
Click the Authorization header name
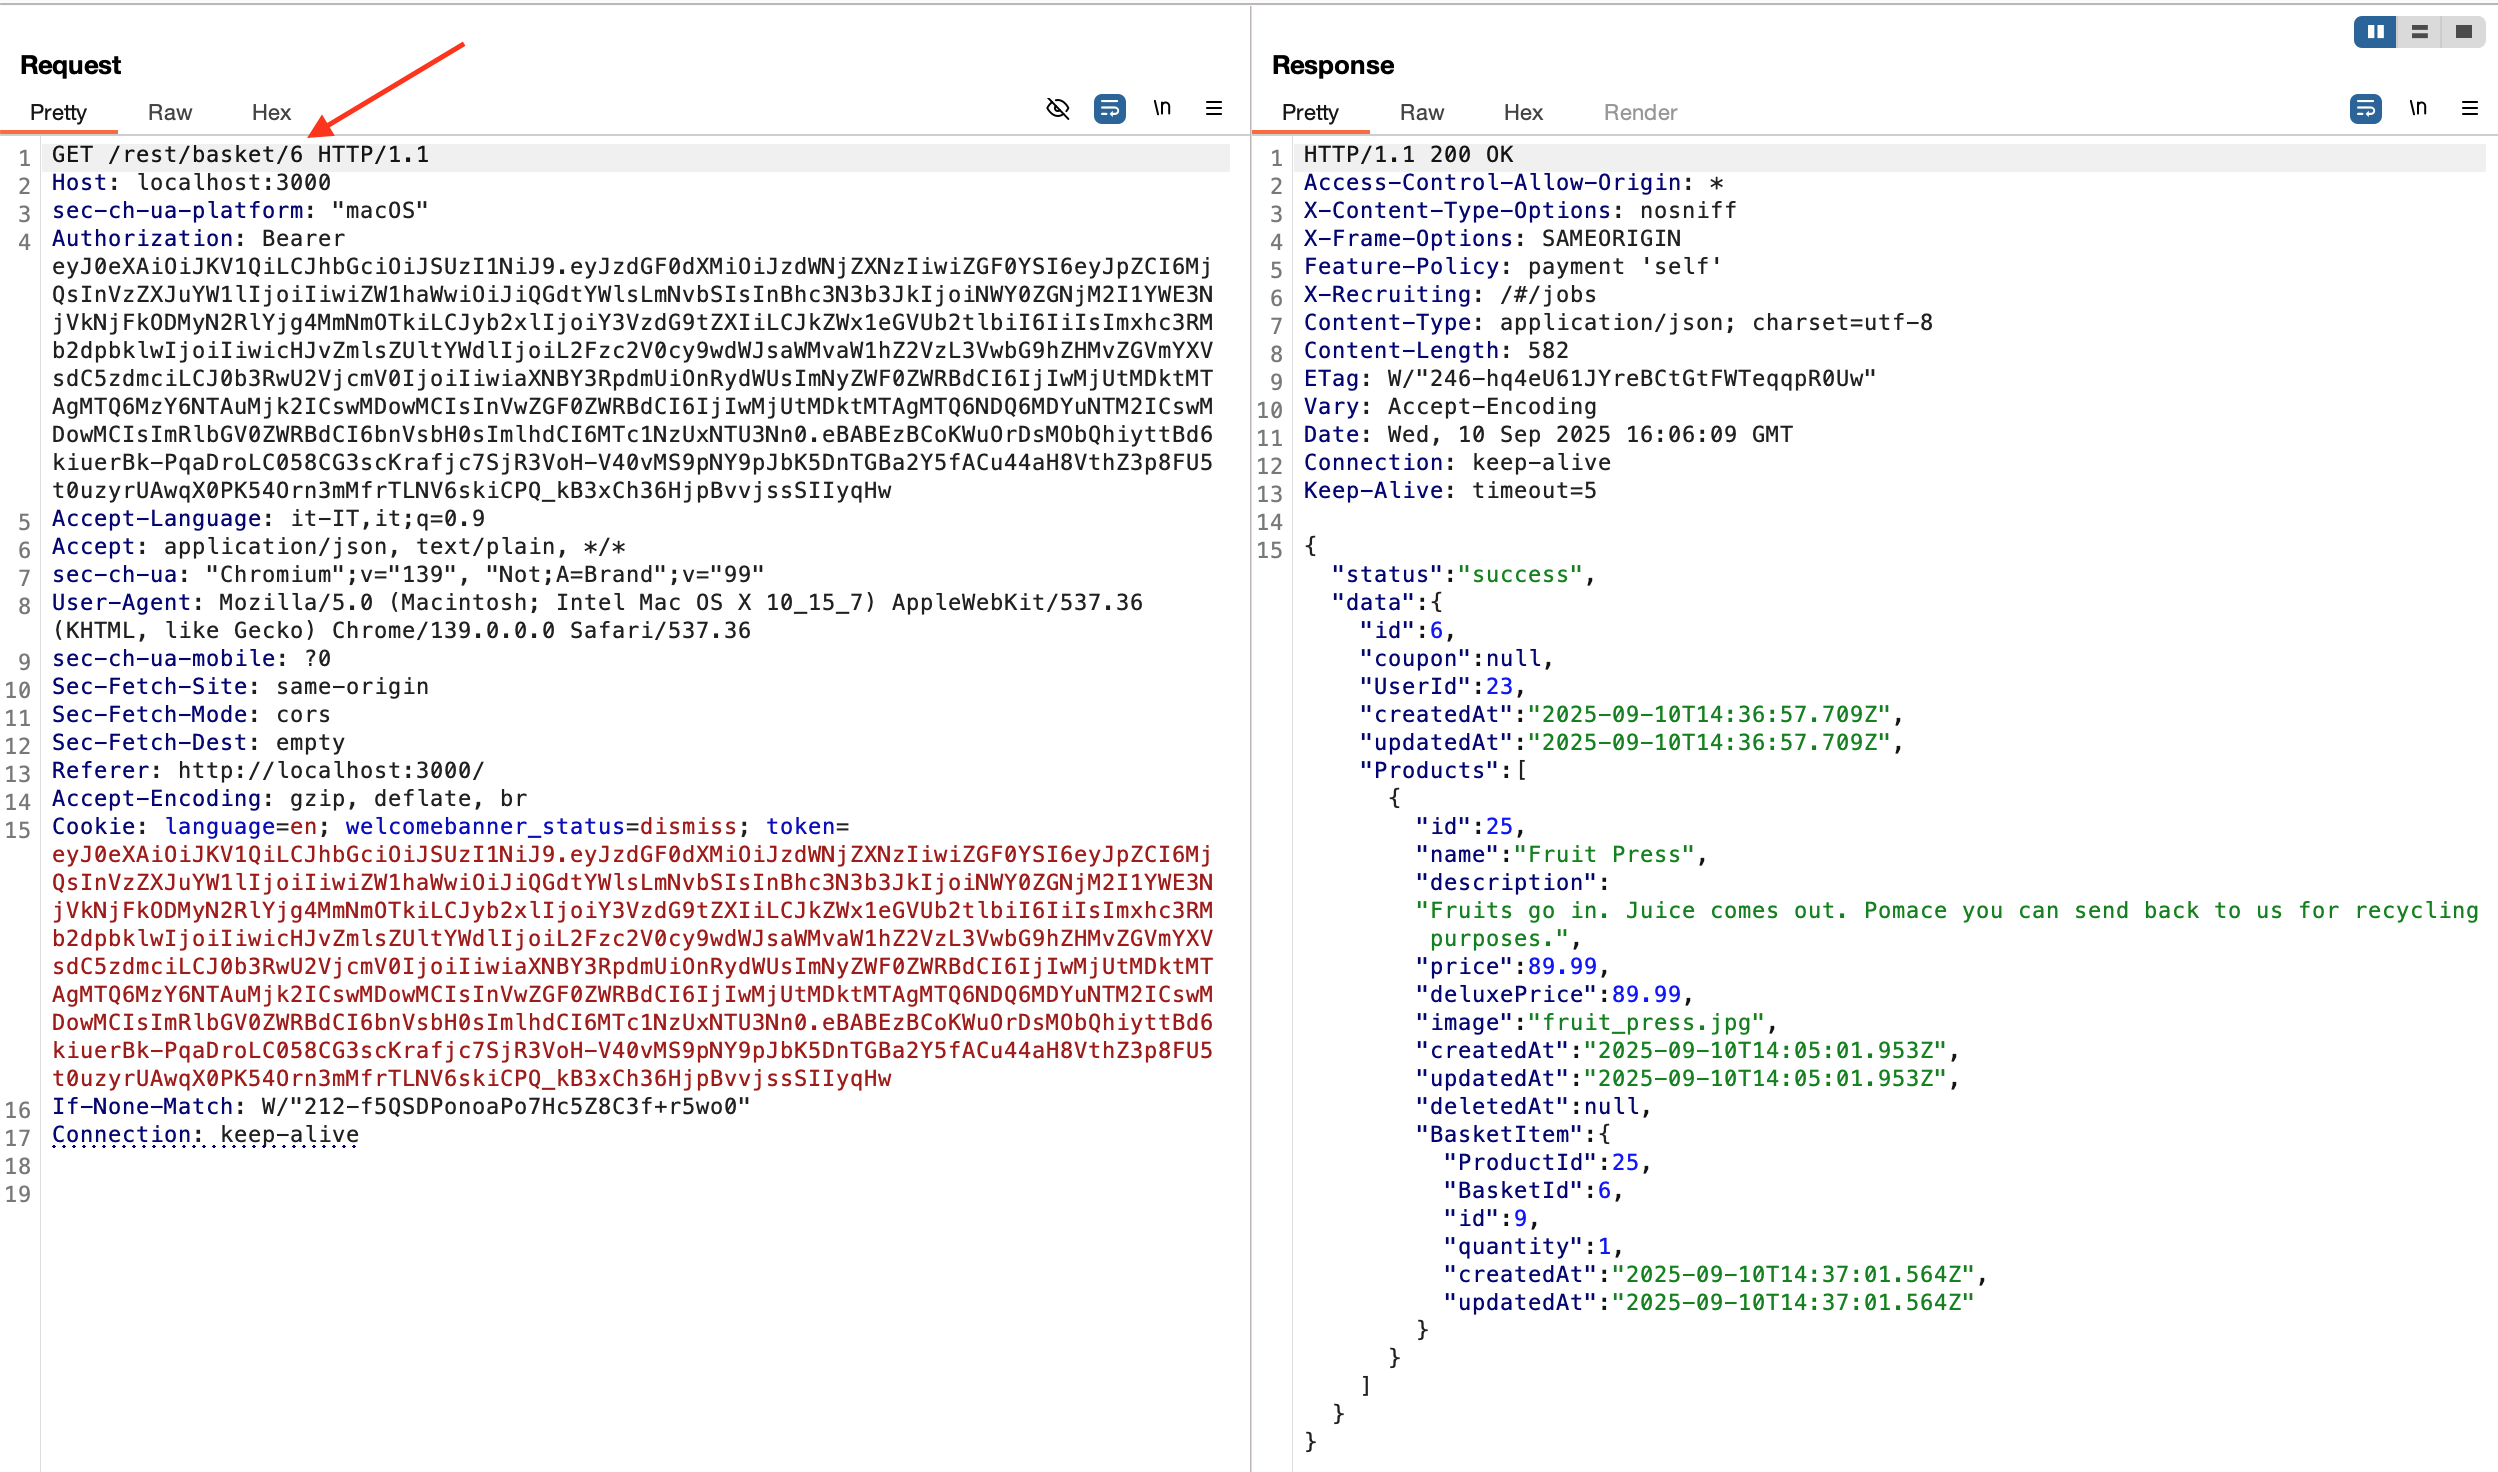(x=143, y=239)
